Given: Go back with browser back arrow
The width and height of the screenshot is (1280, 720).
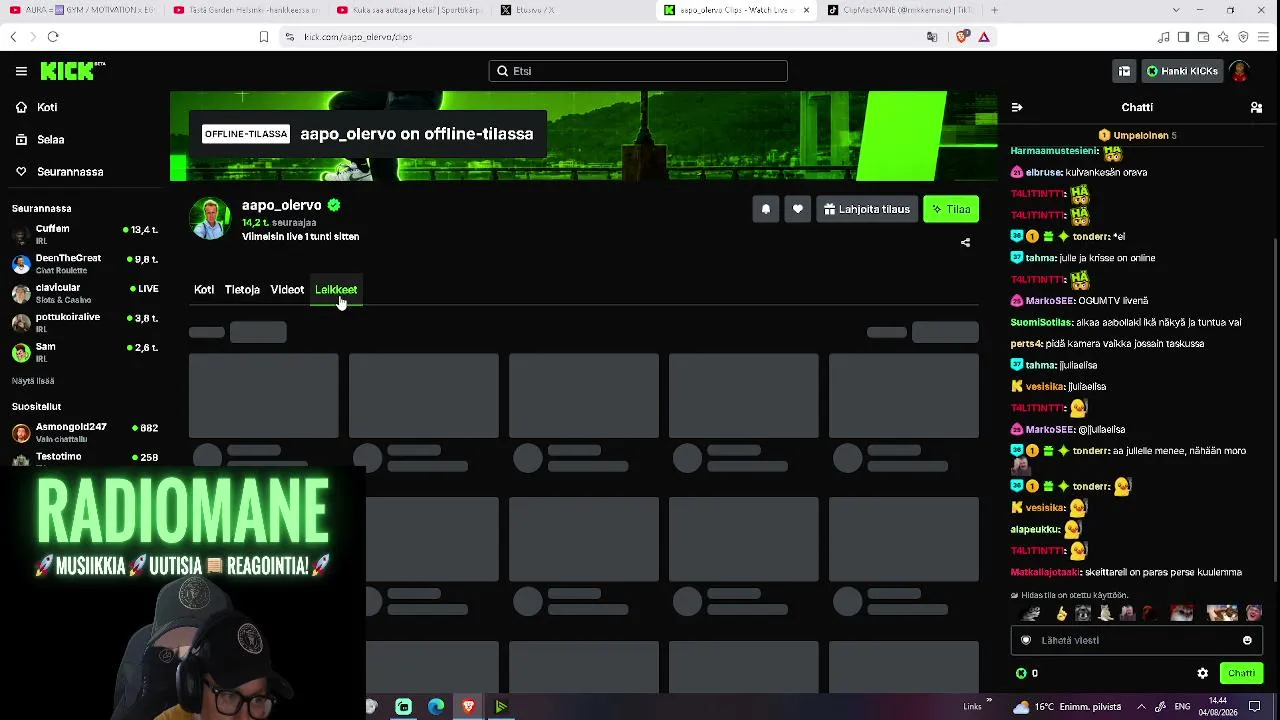Looking at the screenshot, I should pos(13,37).
